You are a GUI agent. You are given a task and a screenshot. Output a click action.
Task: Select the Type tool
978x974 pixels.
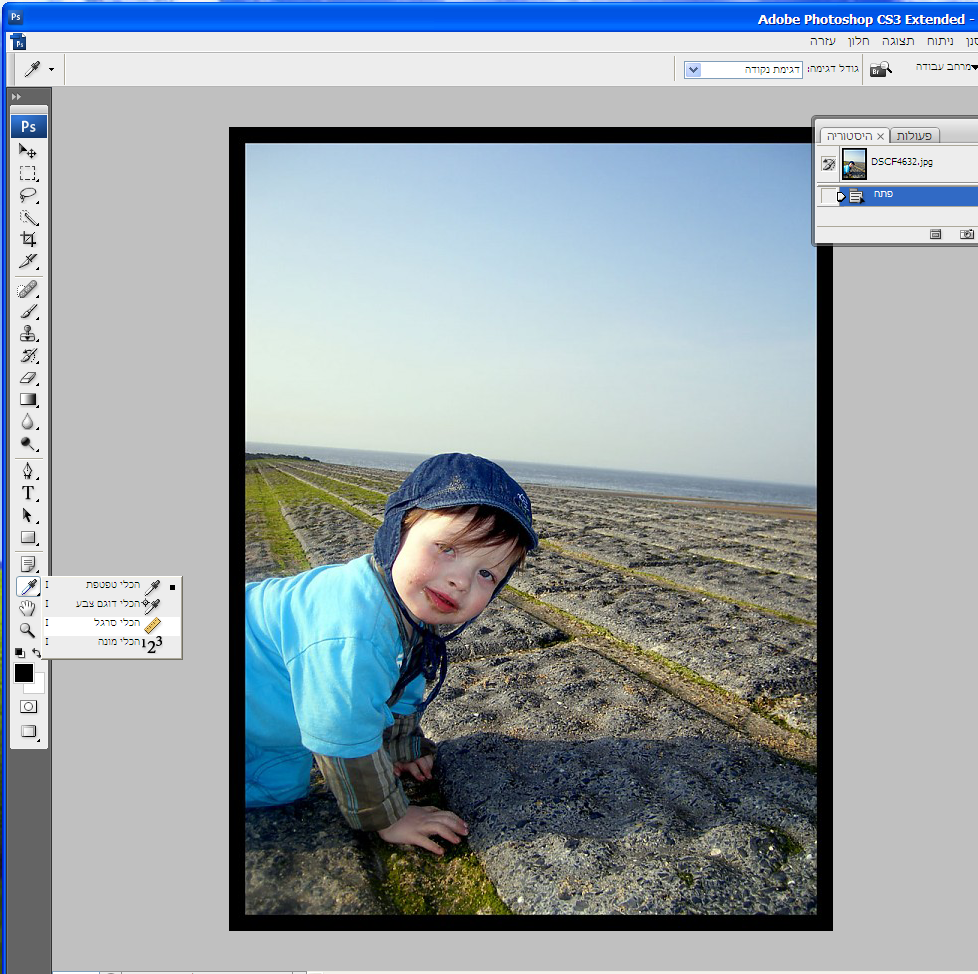point(27,493)
